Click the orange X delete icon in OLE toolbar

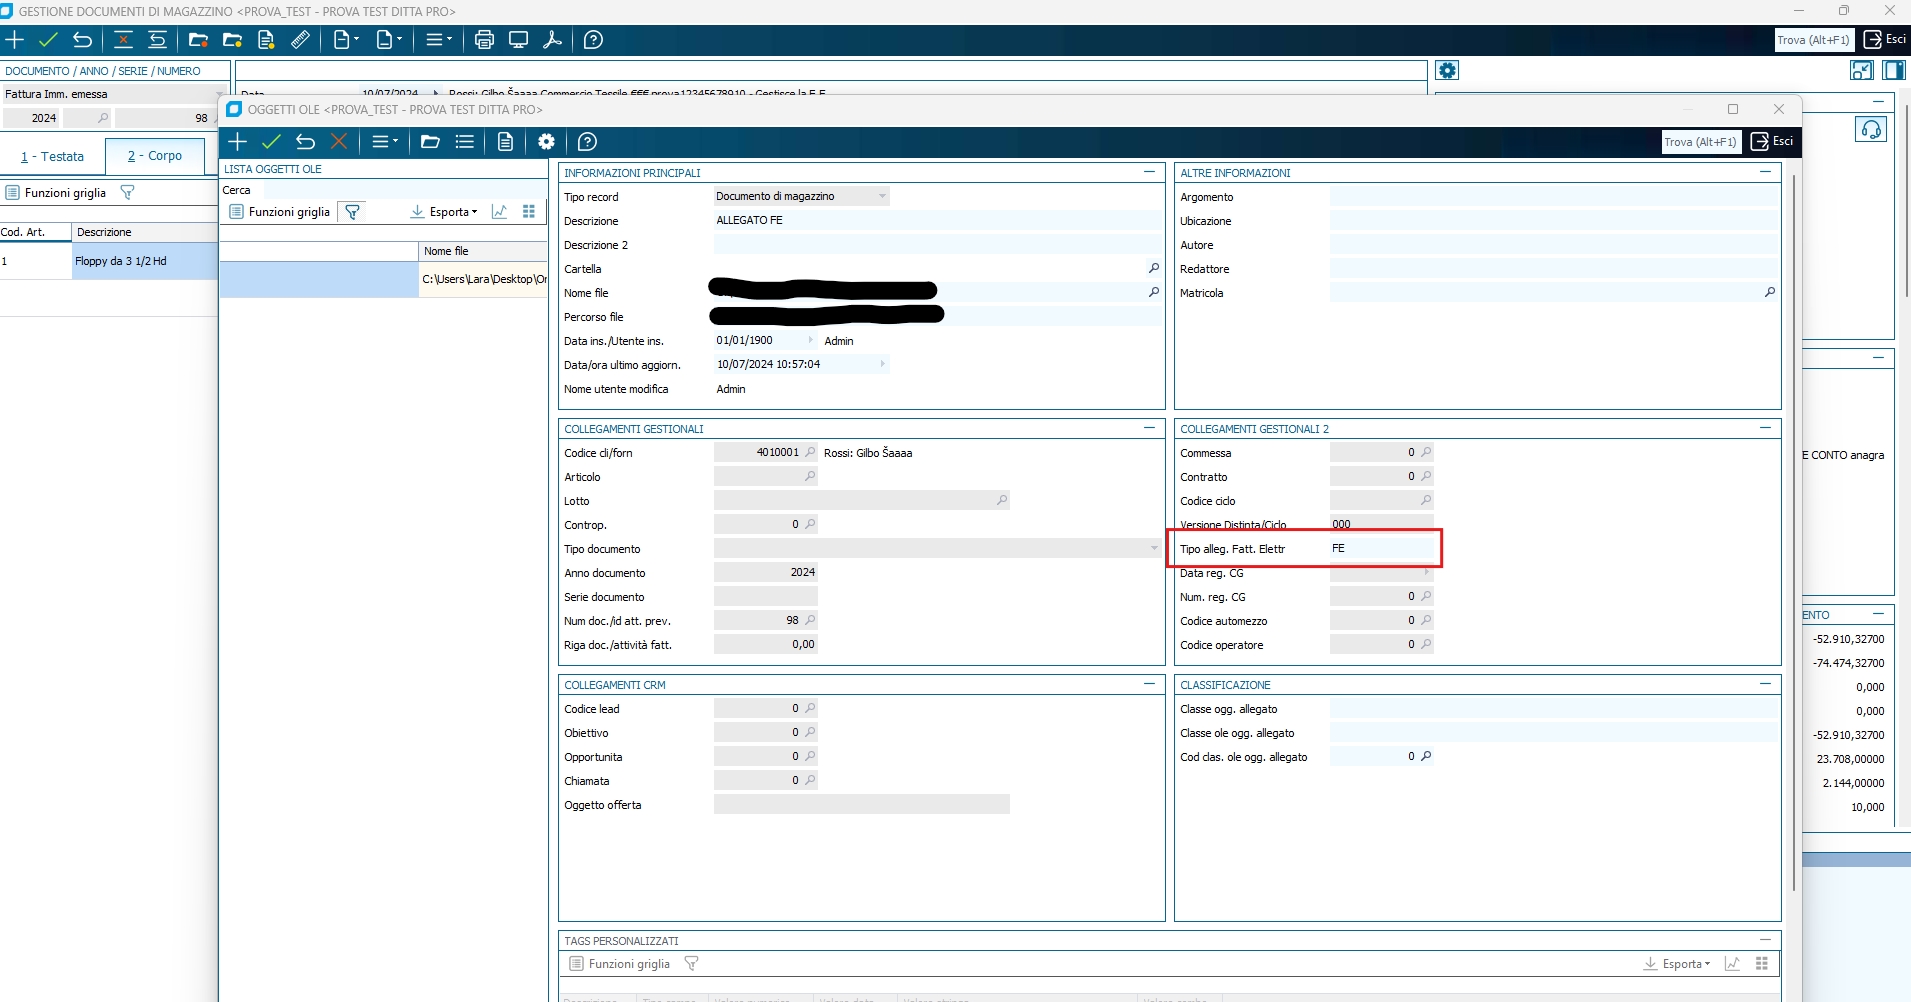[339, 142]
